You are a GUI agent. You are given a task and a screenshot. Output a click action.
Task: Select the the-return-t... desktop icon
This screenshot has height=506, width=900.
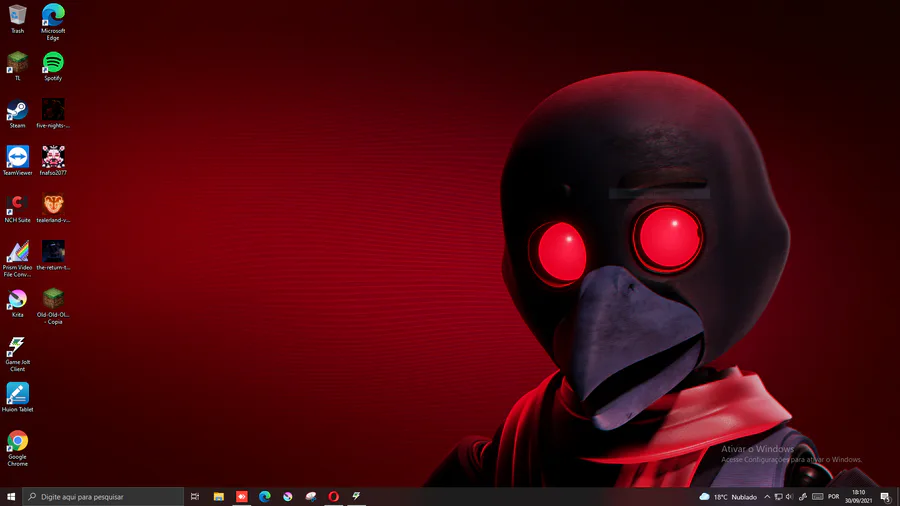click(53, 255)
